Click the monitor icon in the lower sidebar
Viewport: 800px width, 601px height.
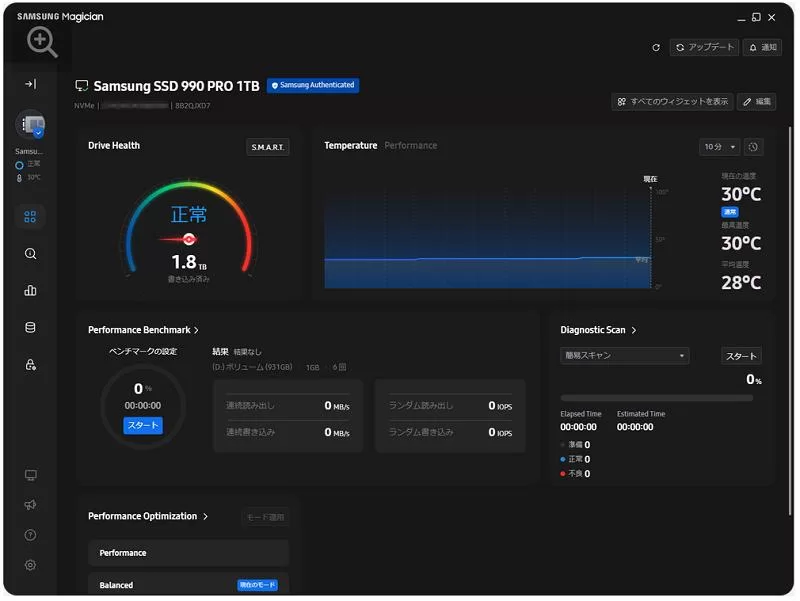click(30, 475)
